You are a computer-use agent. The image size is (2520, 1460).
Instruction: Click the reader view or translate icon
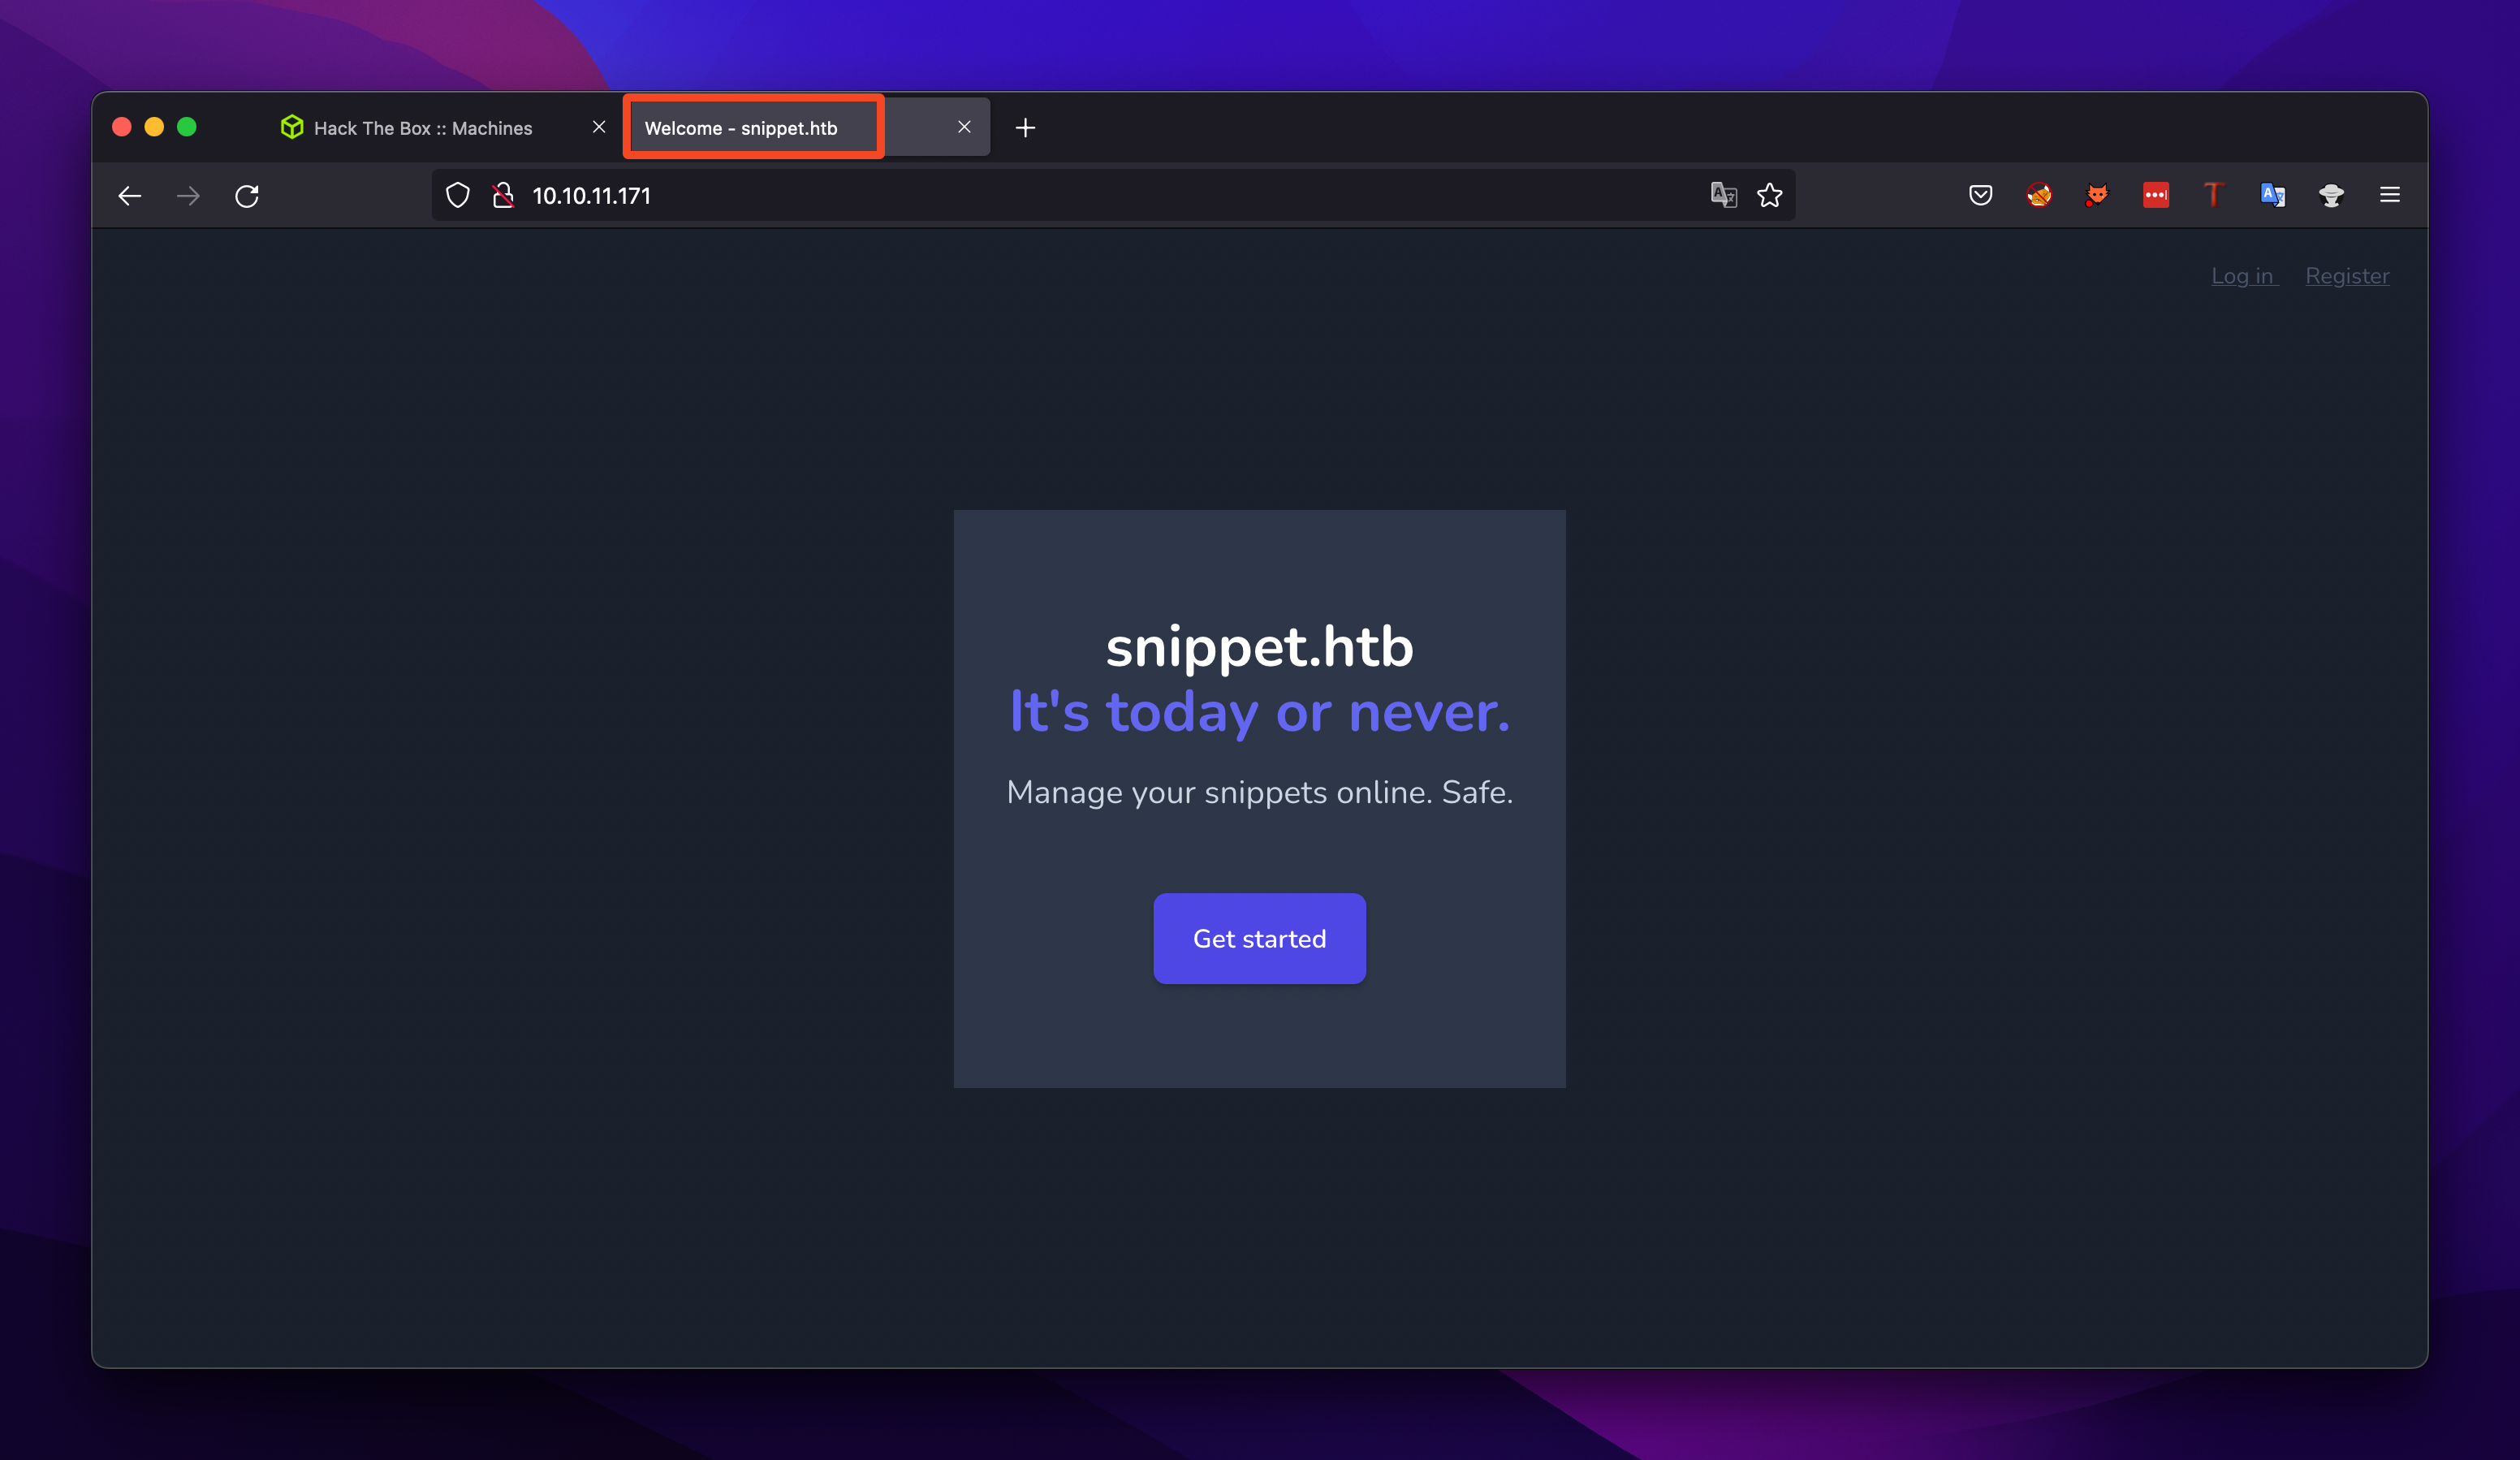pos(1723,195)
